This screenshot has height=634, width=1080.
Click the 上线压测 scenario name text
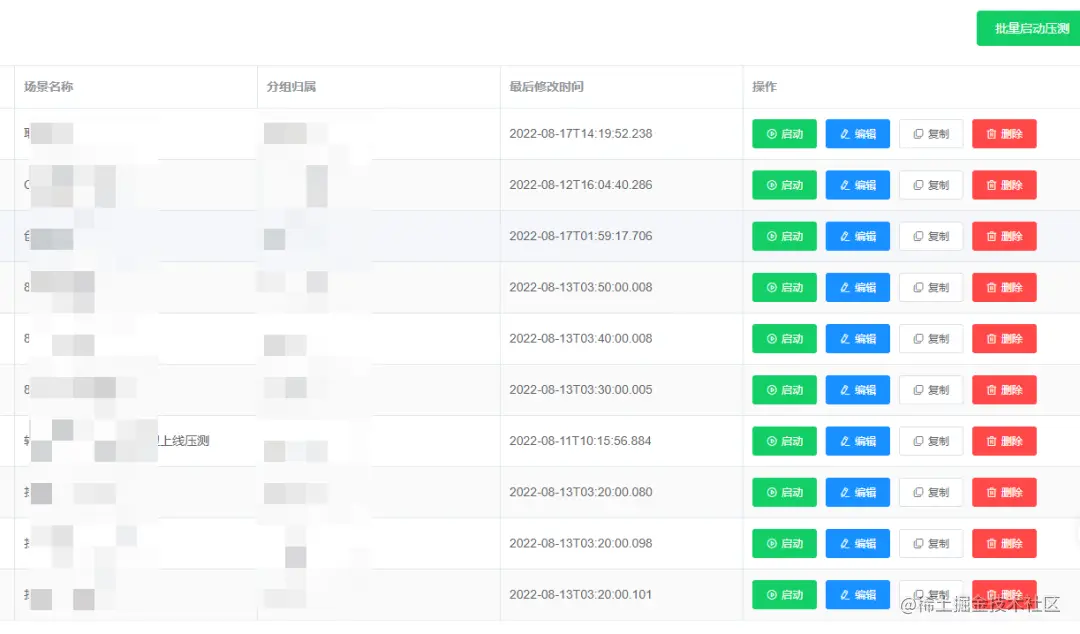point(184,441)
